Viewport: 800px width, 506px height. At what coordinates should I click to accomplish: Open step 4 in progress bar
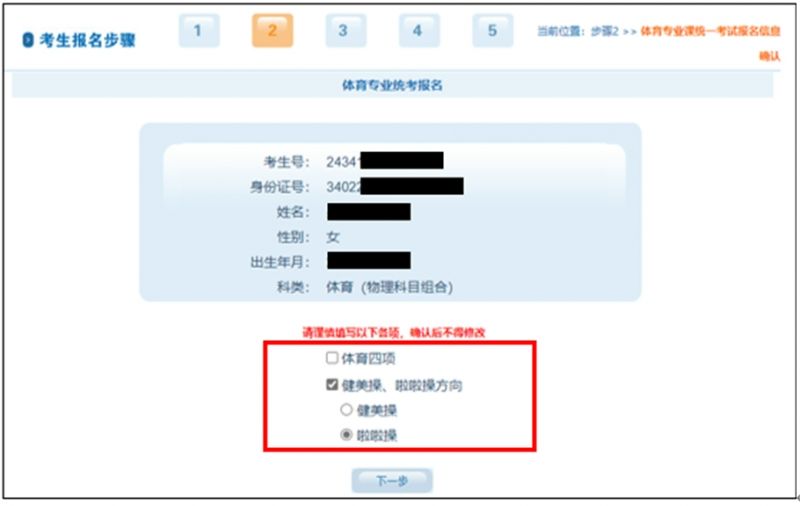[x=419, y=31]
